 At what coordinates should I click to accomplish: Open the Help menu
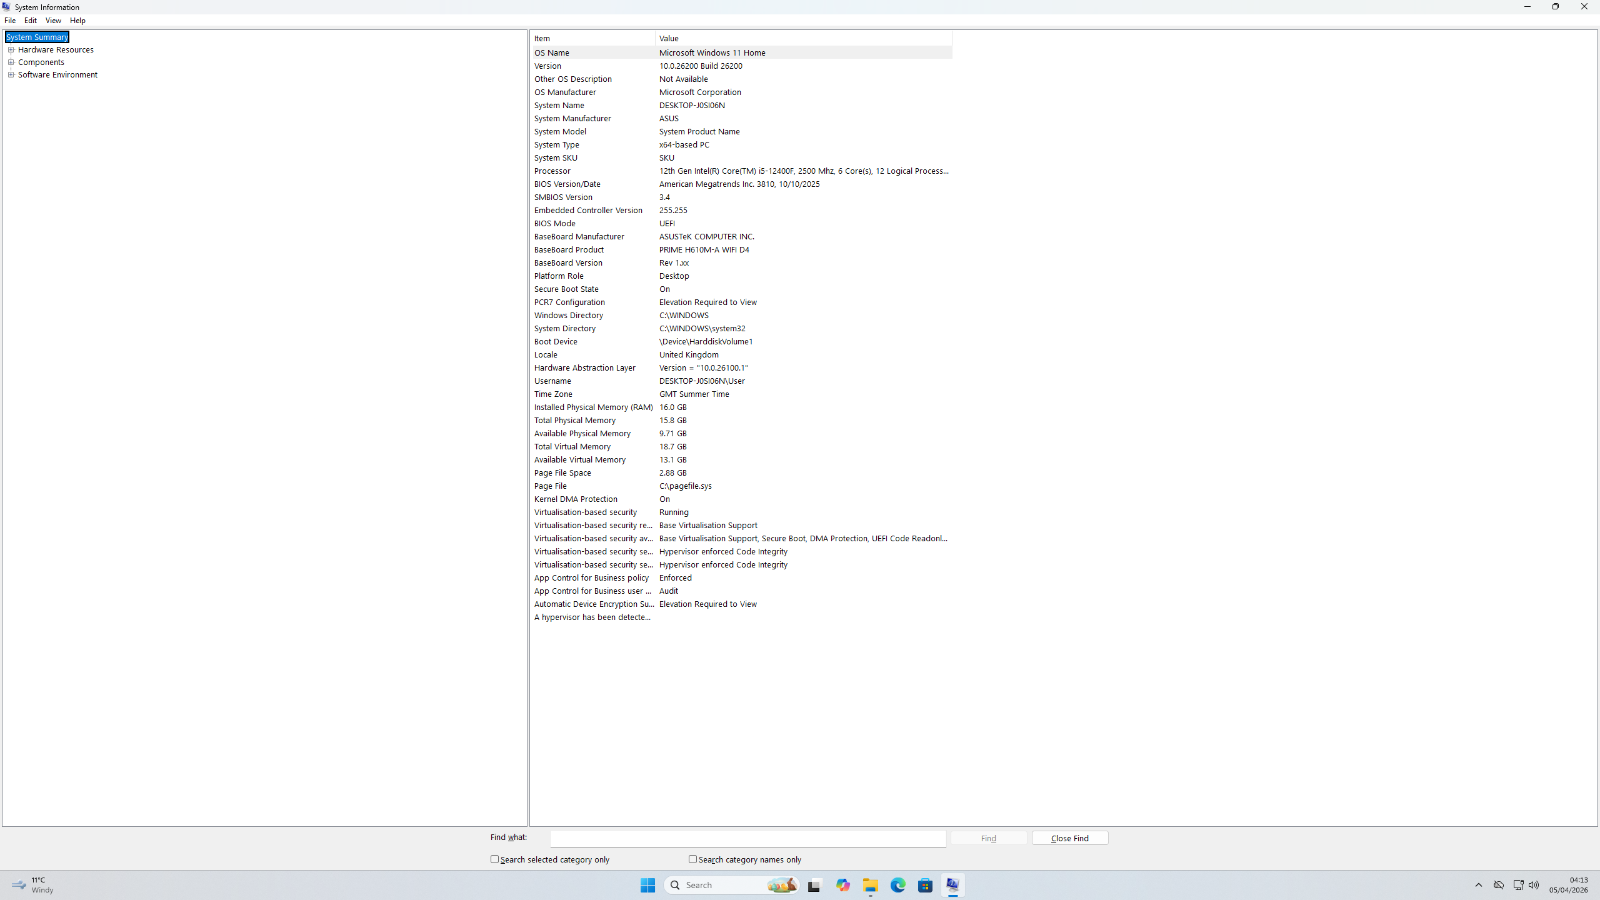78,20
